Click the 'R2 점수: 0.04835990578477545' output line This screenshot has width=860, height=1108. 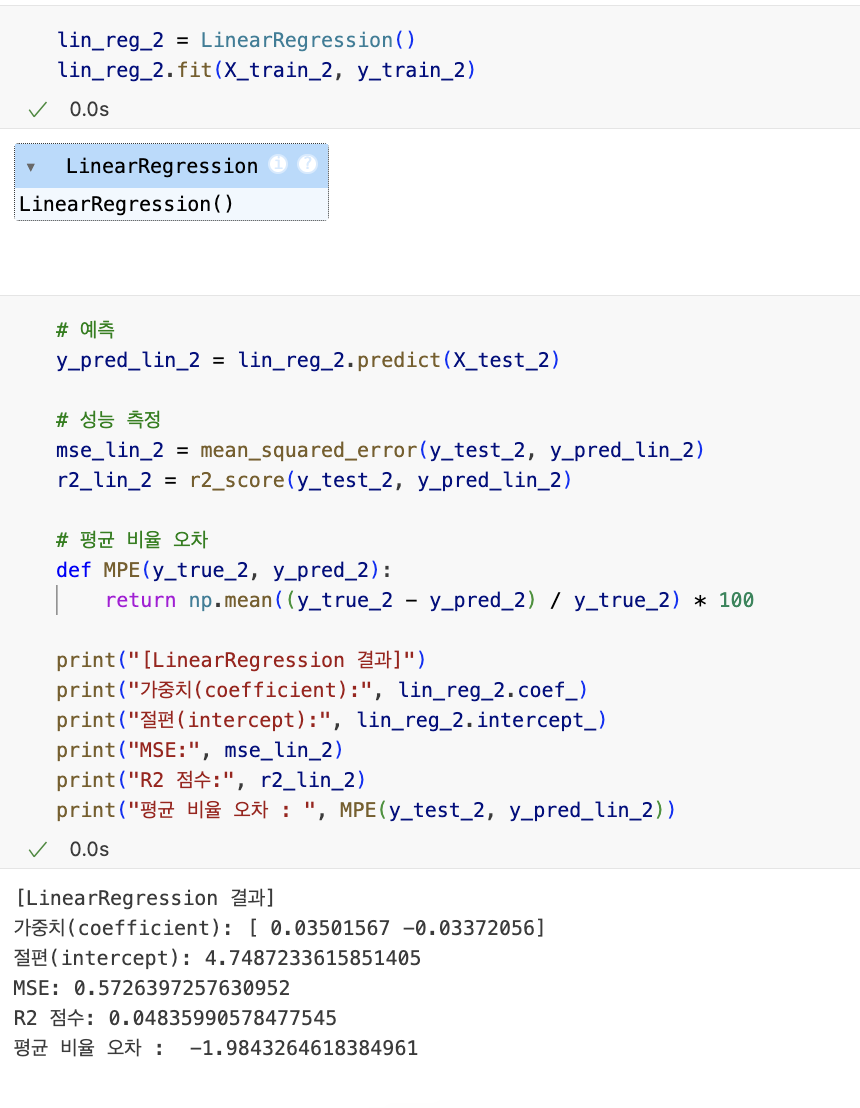[x=175, y=1018]
